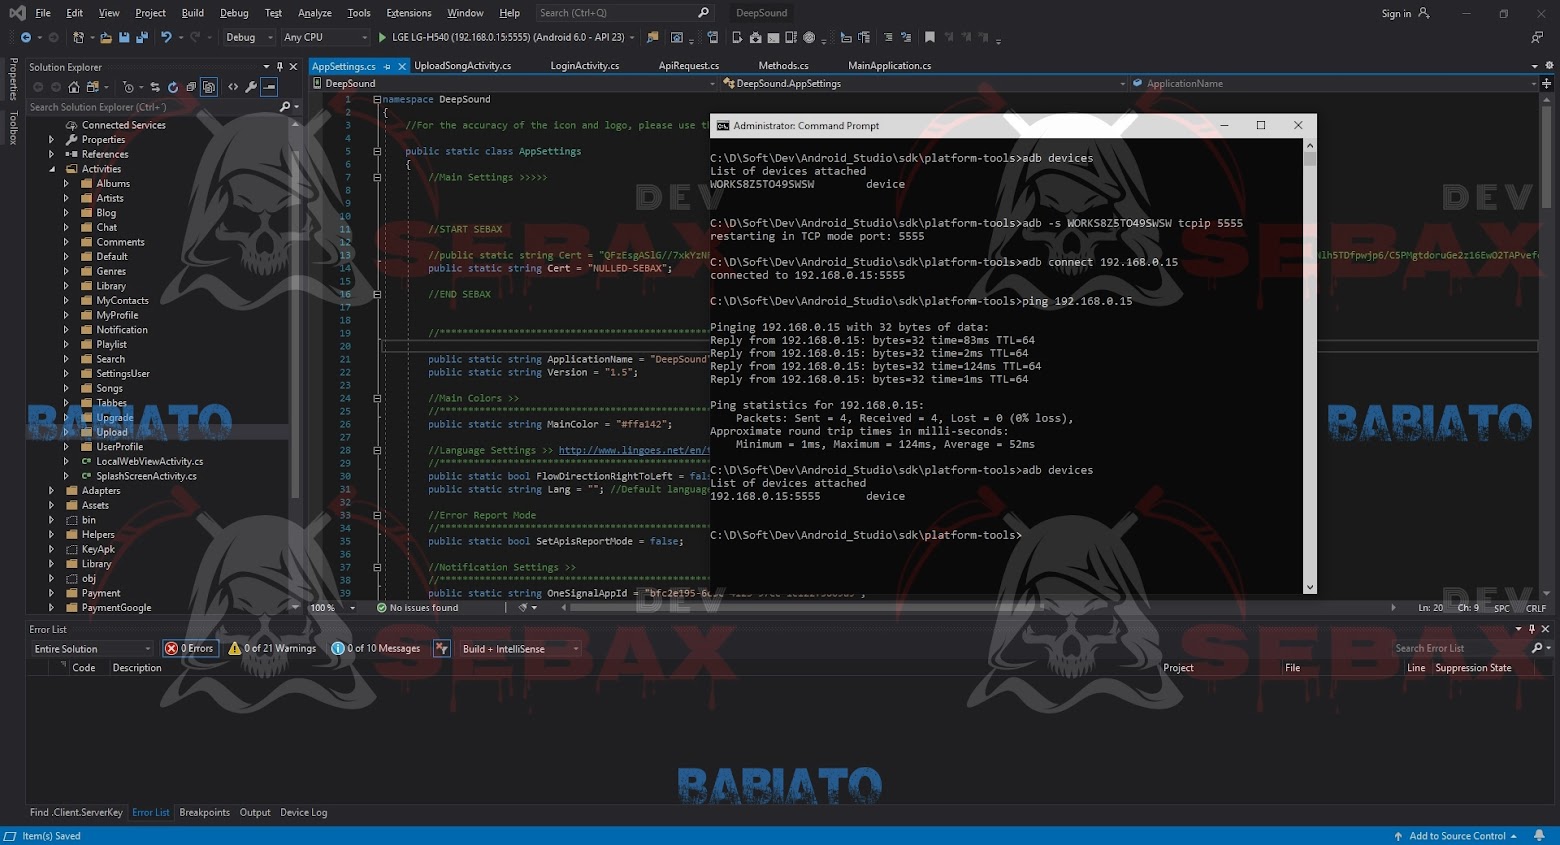Select SplashScreenActivity.cs in Solution Explorer
This screenshot has width=1560, height=845.
pos(146,476)
